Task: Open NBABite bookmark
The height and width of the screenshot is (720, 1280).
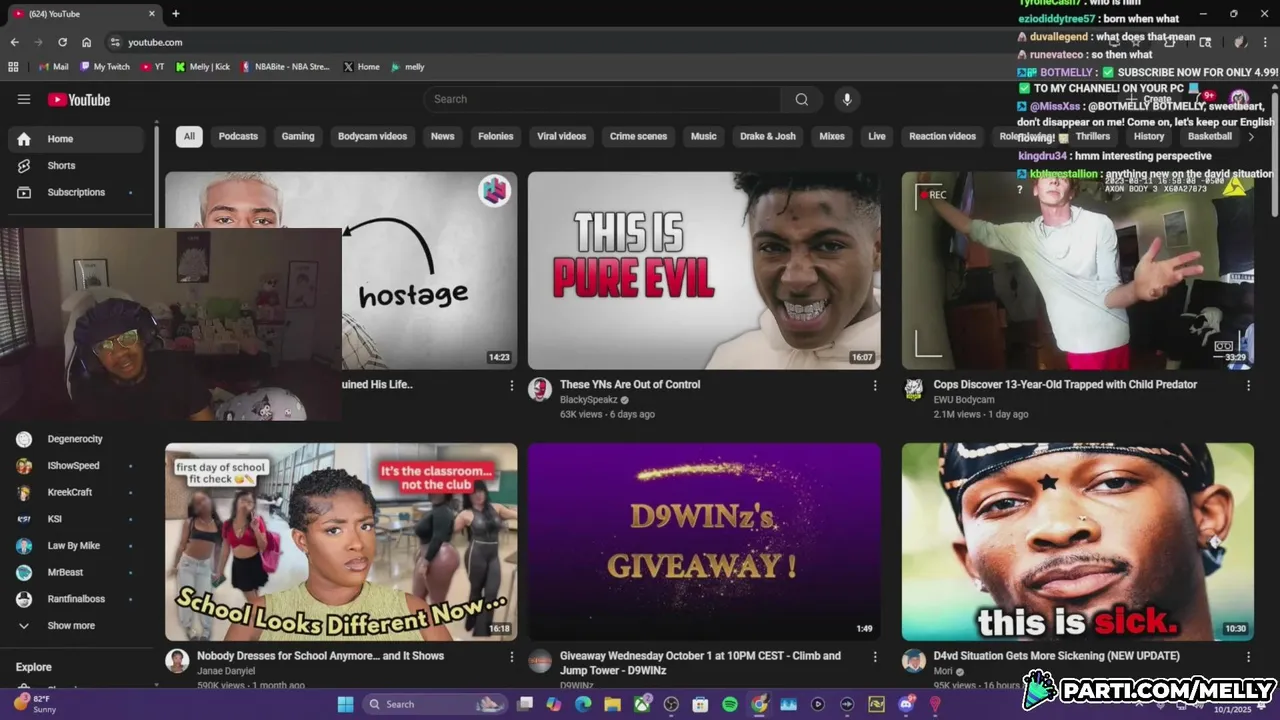Action: click(x=285, y=67)
